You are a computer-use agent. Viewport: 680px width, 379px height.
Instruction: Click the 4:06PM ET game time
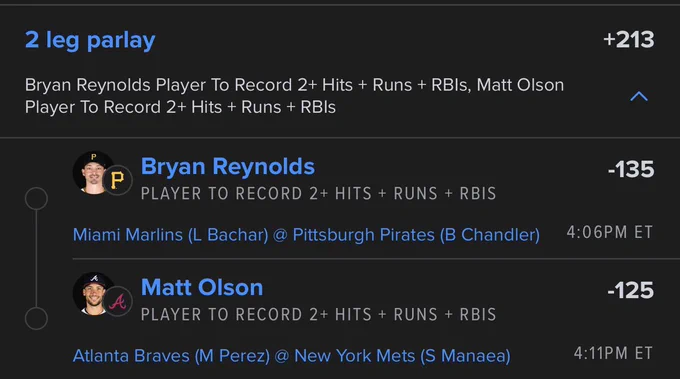[x=609, y=232]
